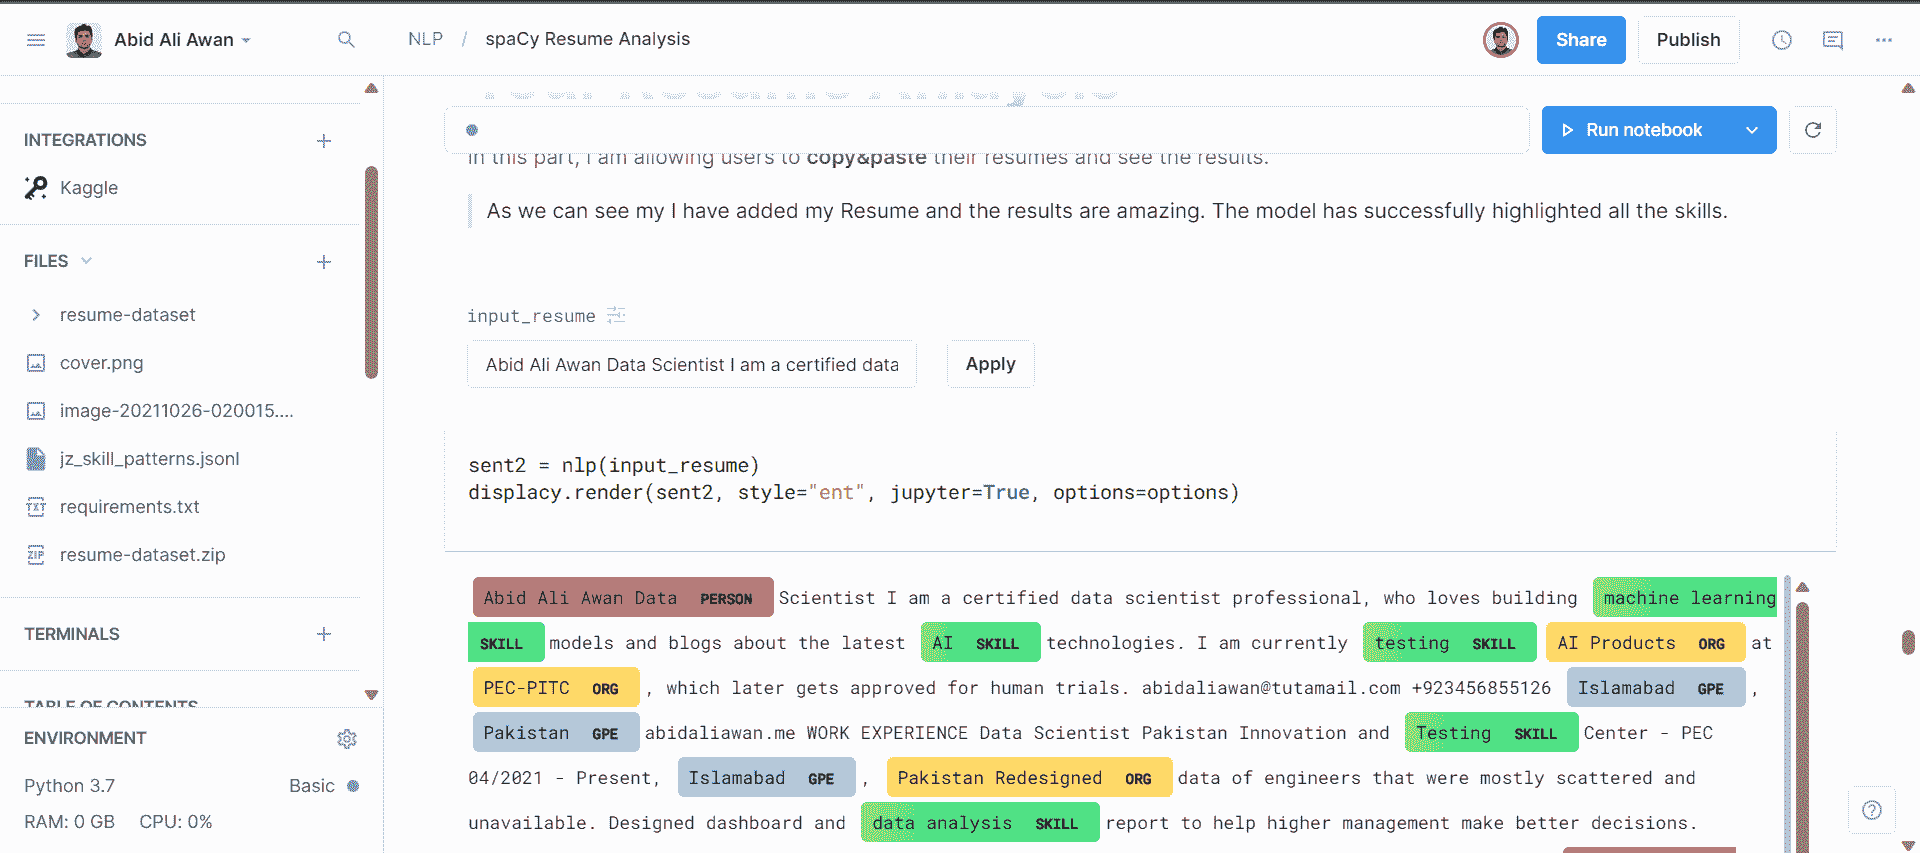Click the TERMINALS section header
The image size is (1920, 853).
click(x=71, y=634)
